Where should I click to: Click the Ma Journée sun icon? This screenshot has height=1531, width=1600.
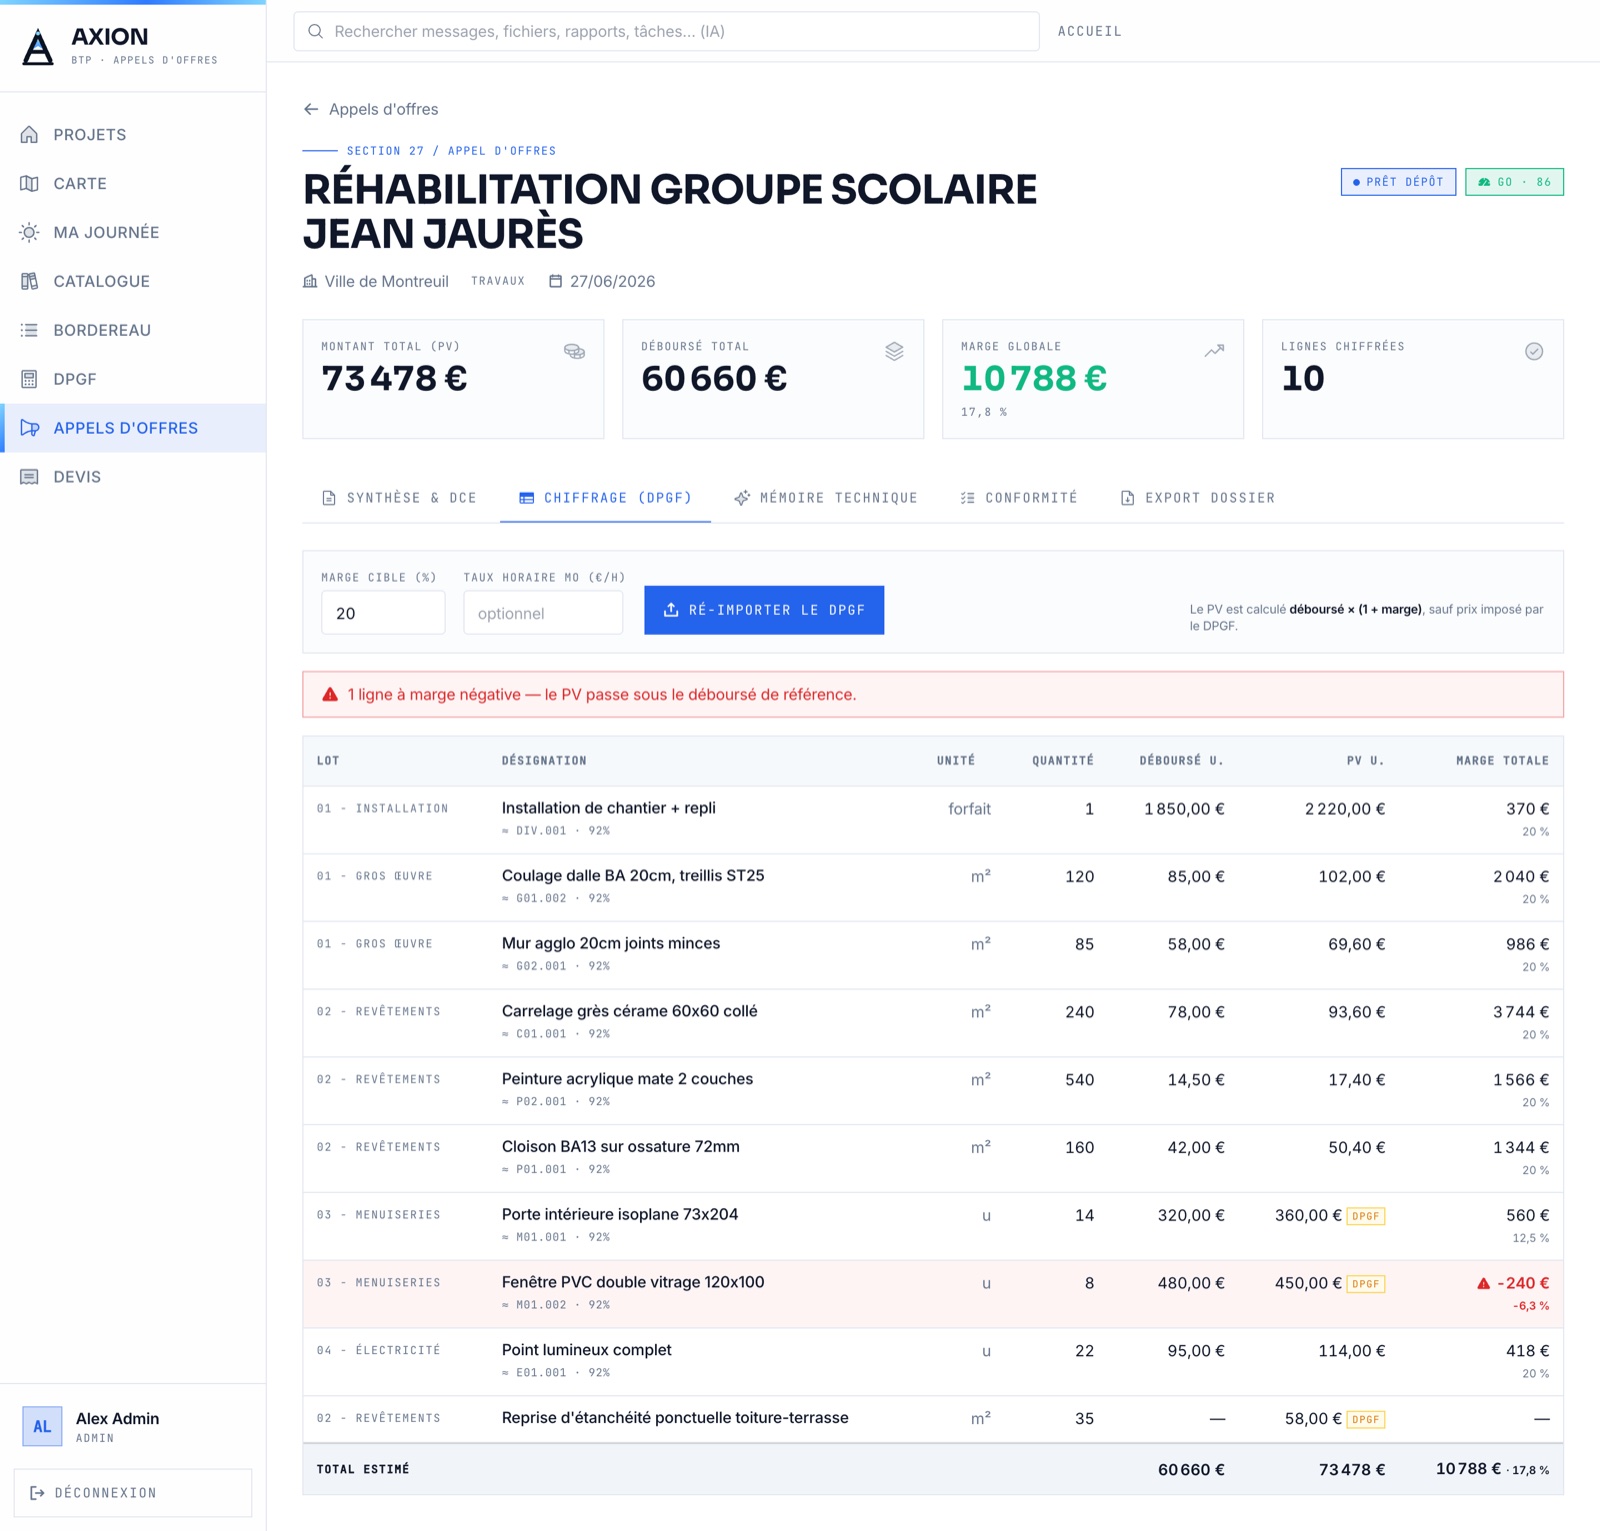coord(30,232)
